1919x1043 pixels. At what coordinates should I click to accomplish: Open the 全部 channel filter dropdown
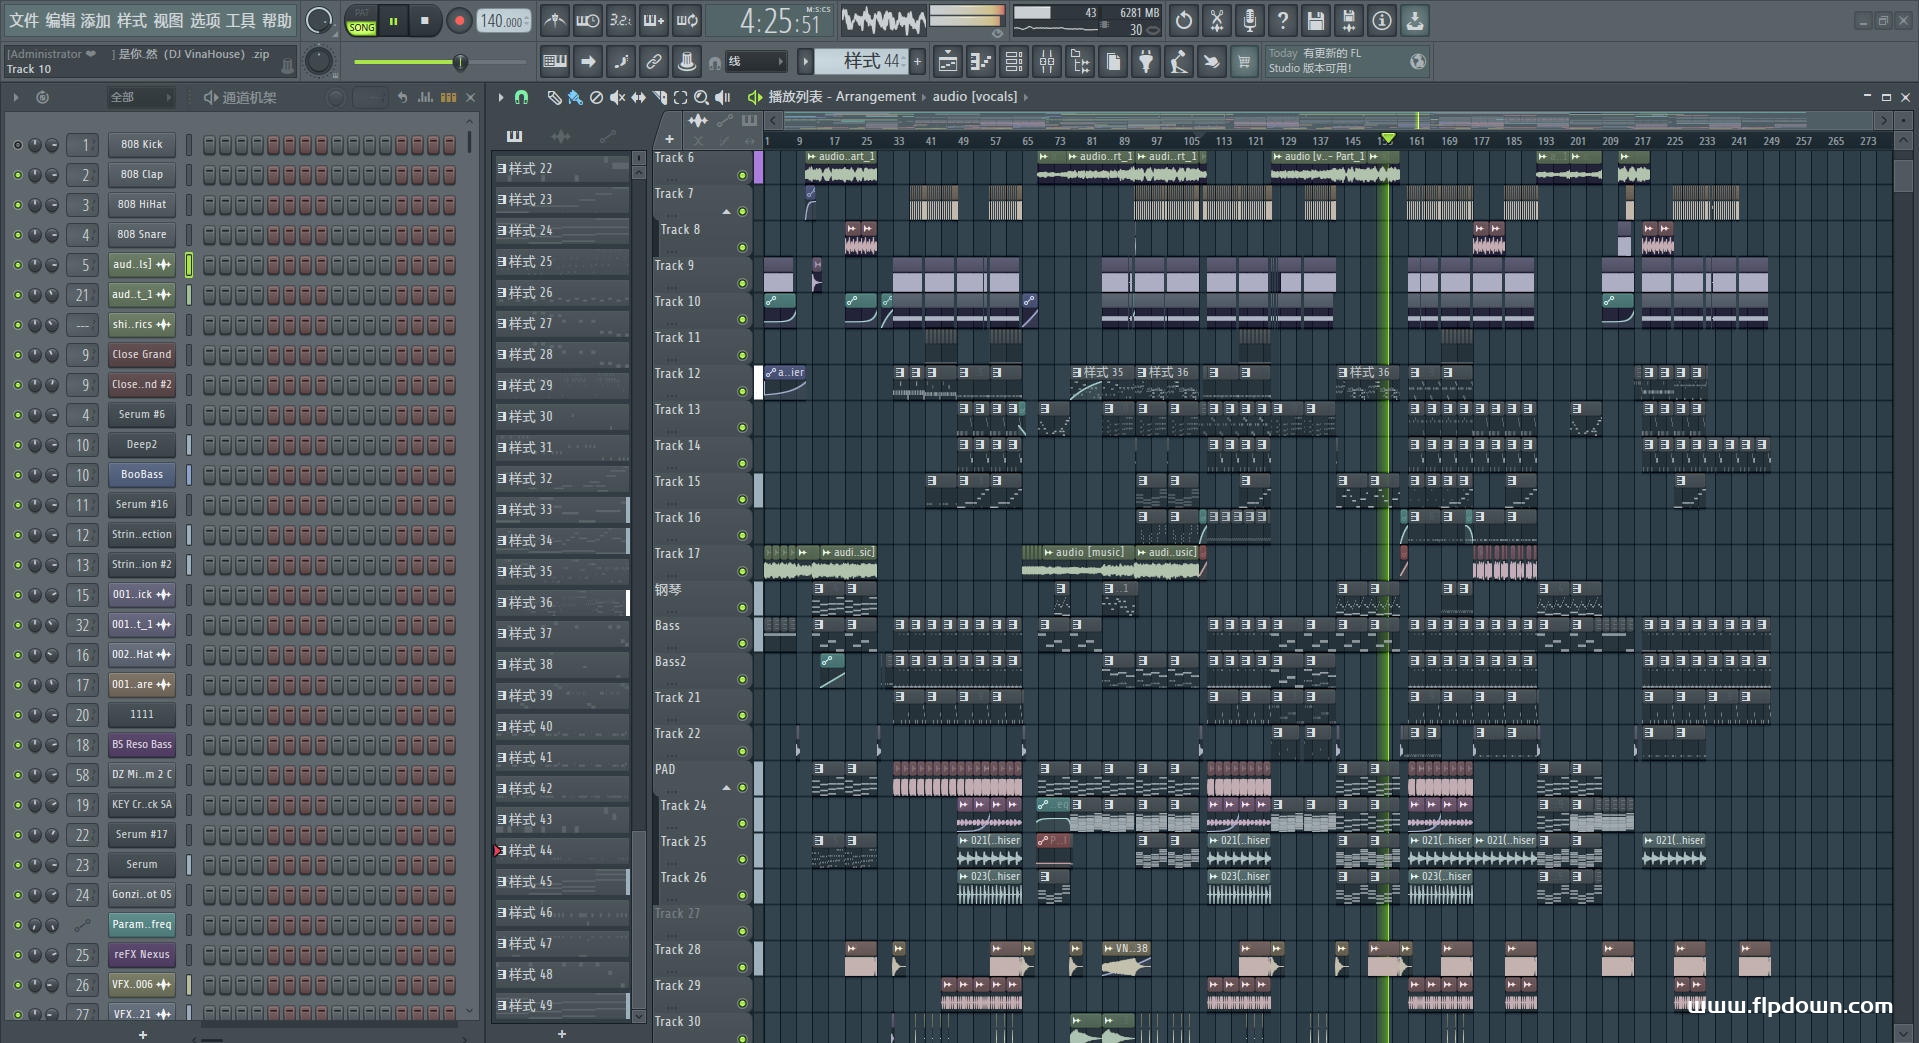tap(140, 97)
